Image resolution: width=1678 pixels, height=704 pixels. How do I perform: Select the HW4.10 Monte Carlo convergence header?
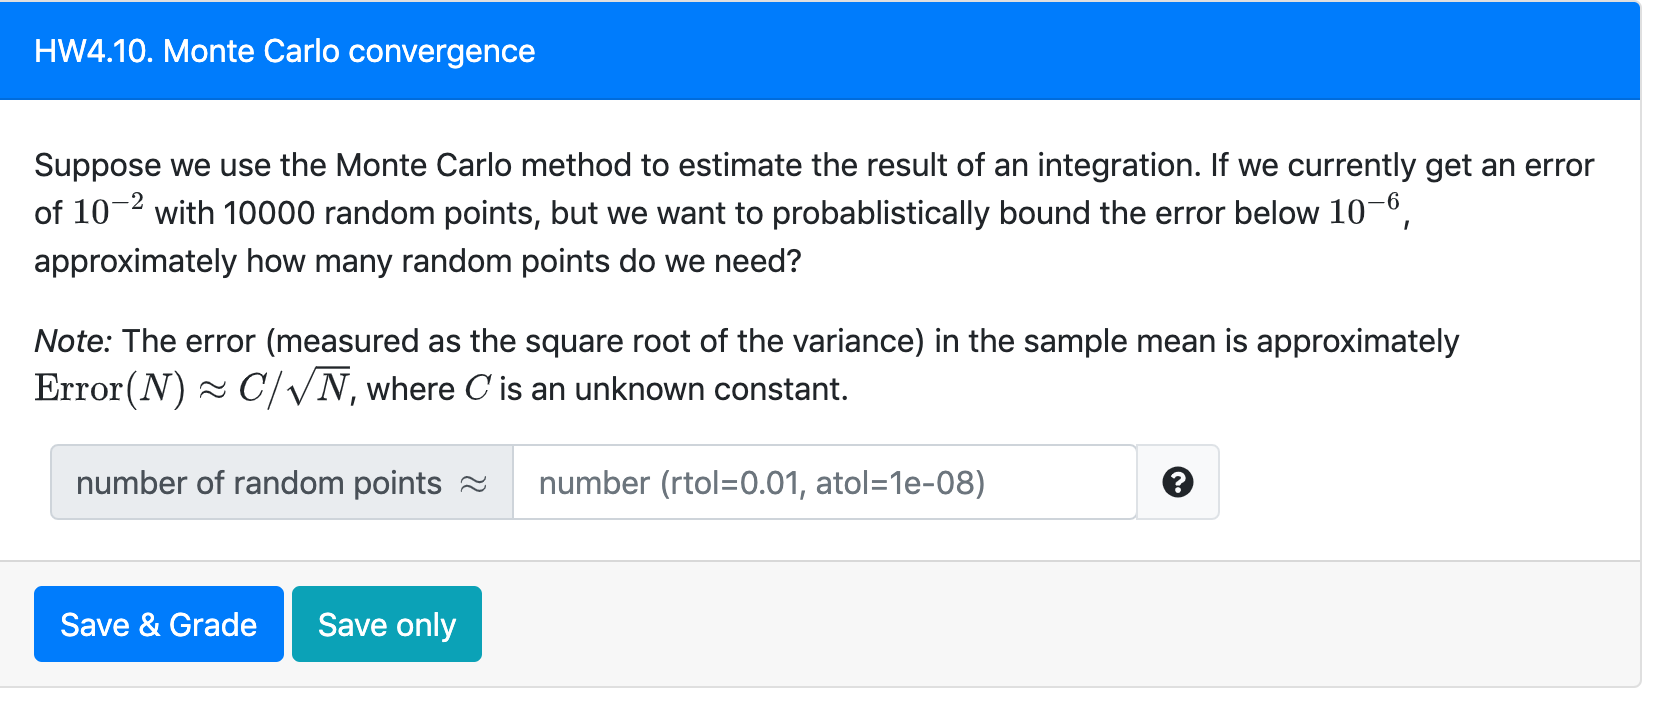tap(283, 51)
